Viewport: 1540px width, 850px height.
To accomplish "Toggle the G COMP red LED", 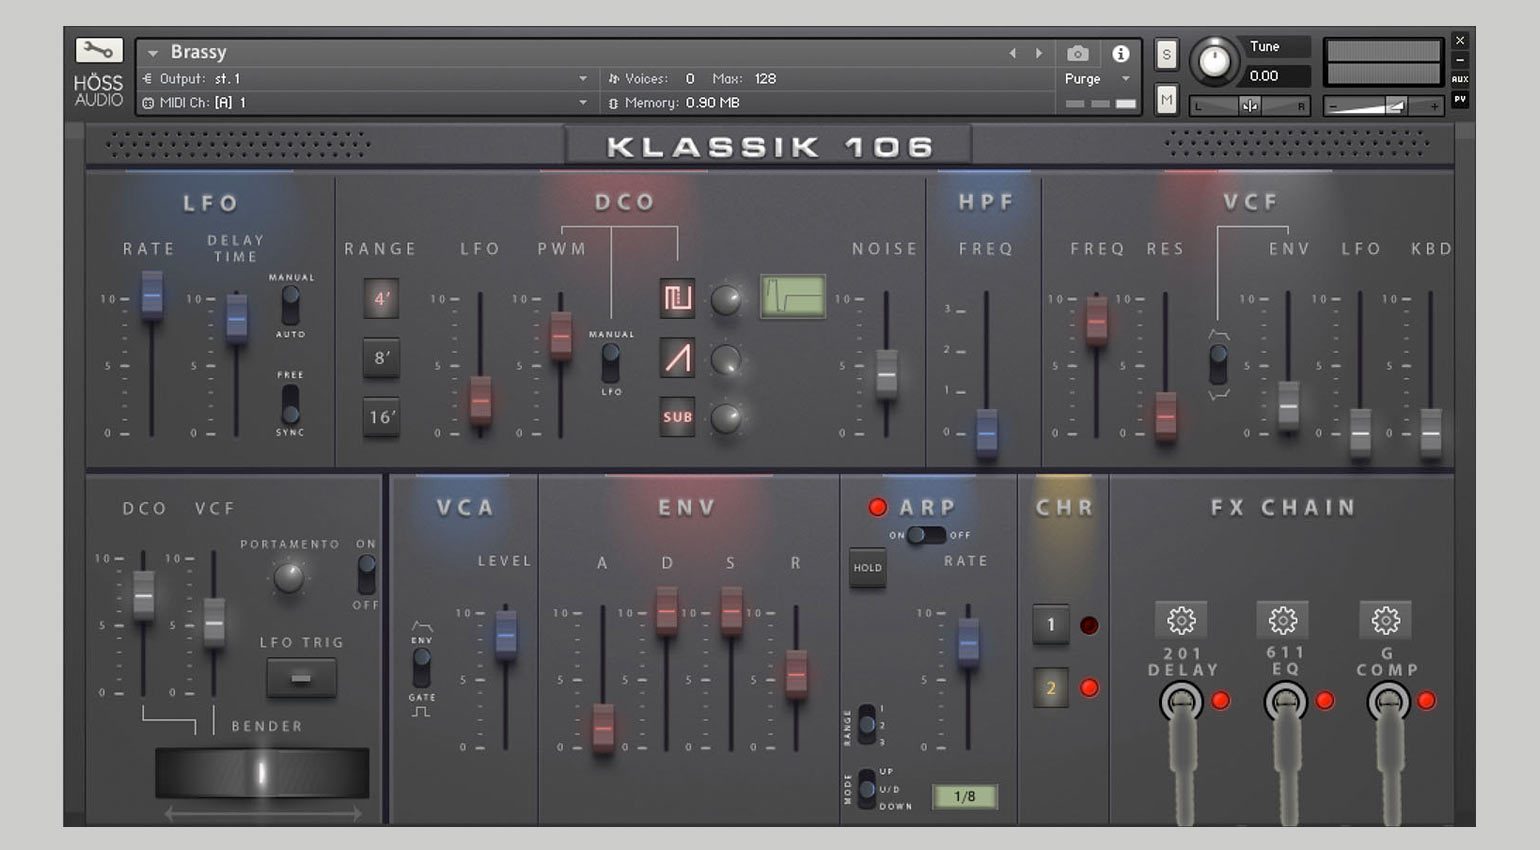I will click(1427, 701).
